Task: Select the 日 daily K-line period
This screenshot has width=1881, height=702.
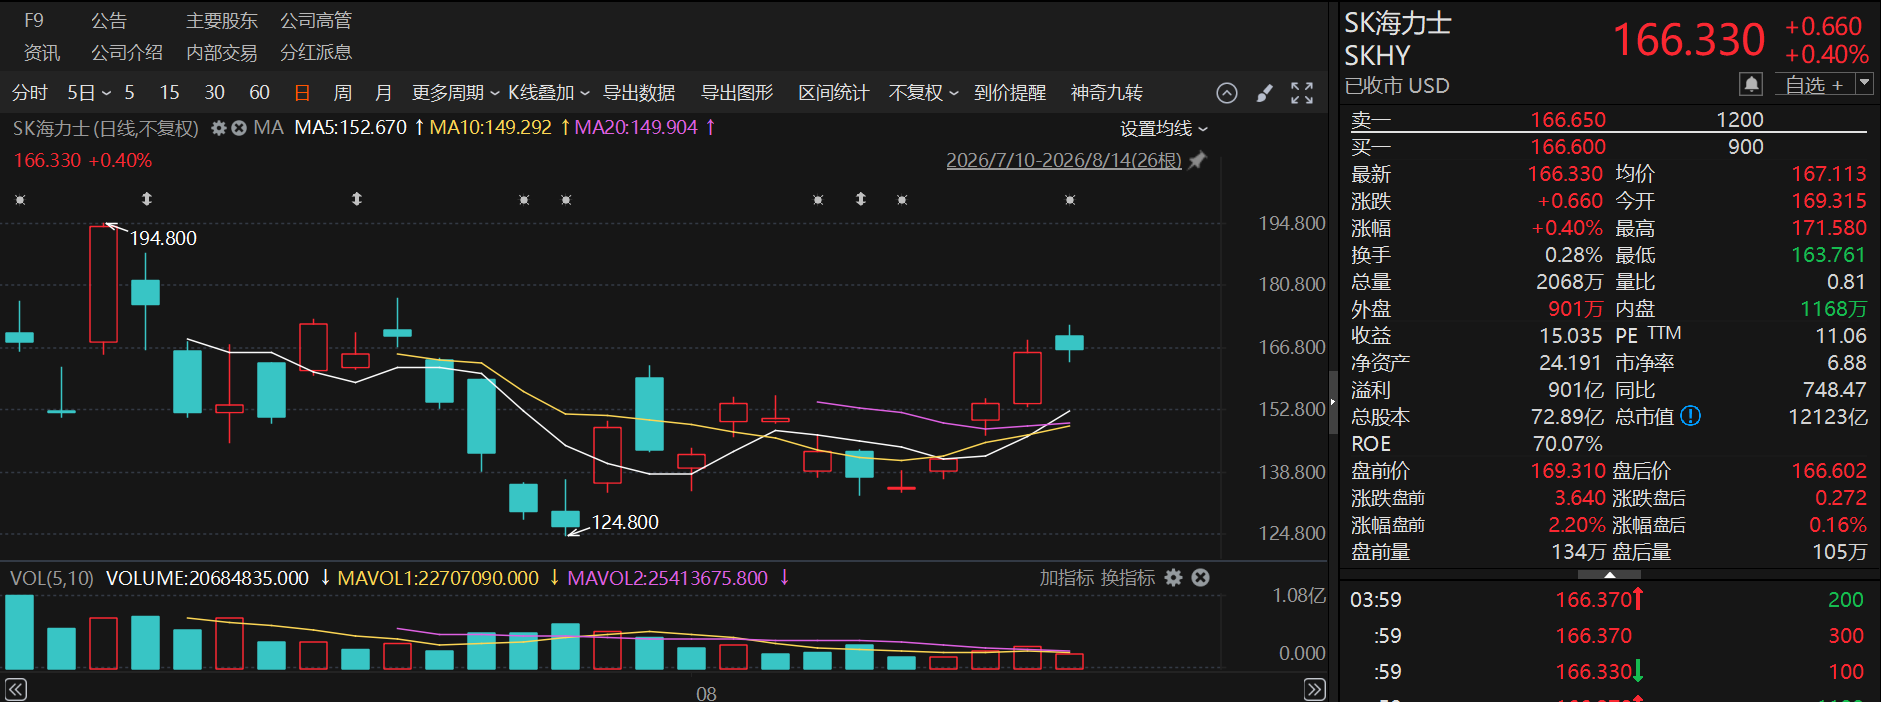Action: [x=302, y=93]
